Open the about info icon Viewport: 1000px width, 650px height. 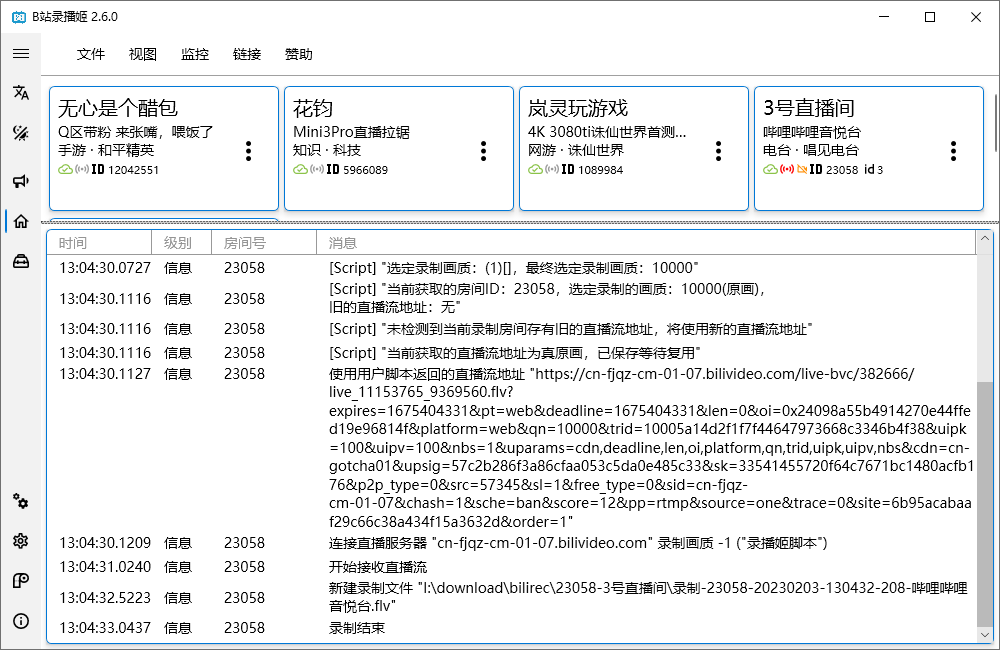coord(21,621)
